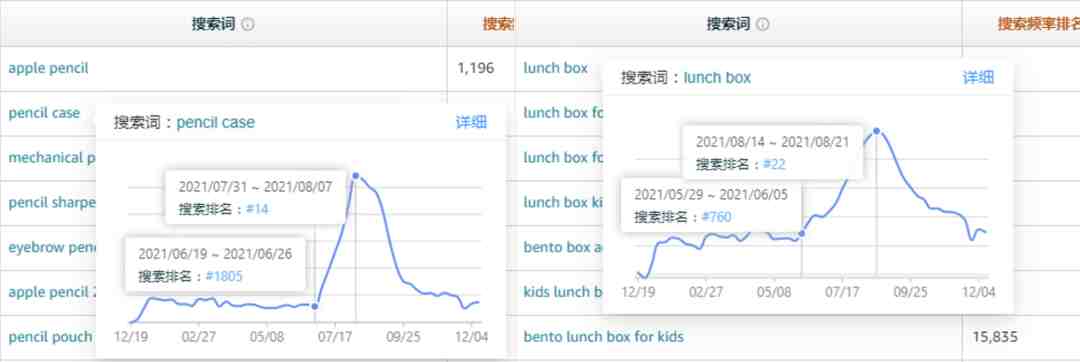Click the lunch box term in table
This screenshot has height=362, width=1080.
tap(556, 68)
